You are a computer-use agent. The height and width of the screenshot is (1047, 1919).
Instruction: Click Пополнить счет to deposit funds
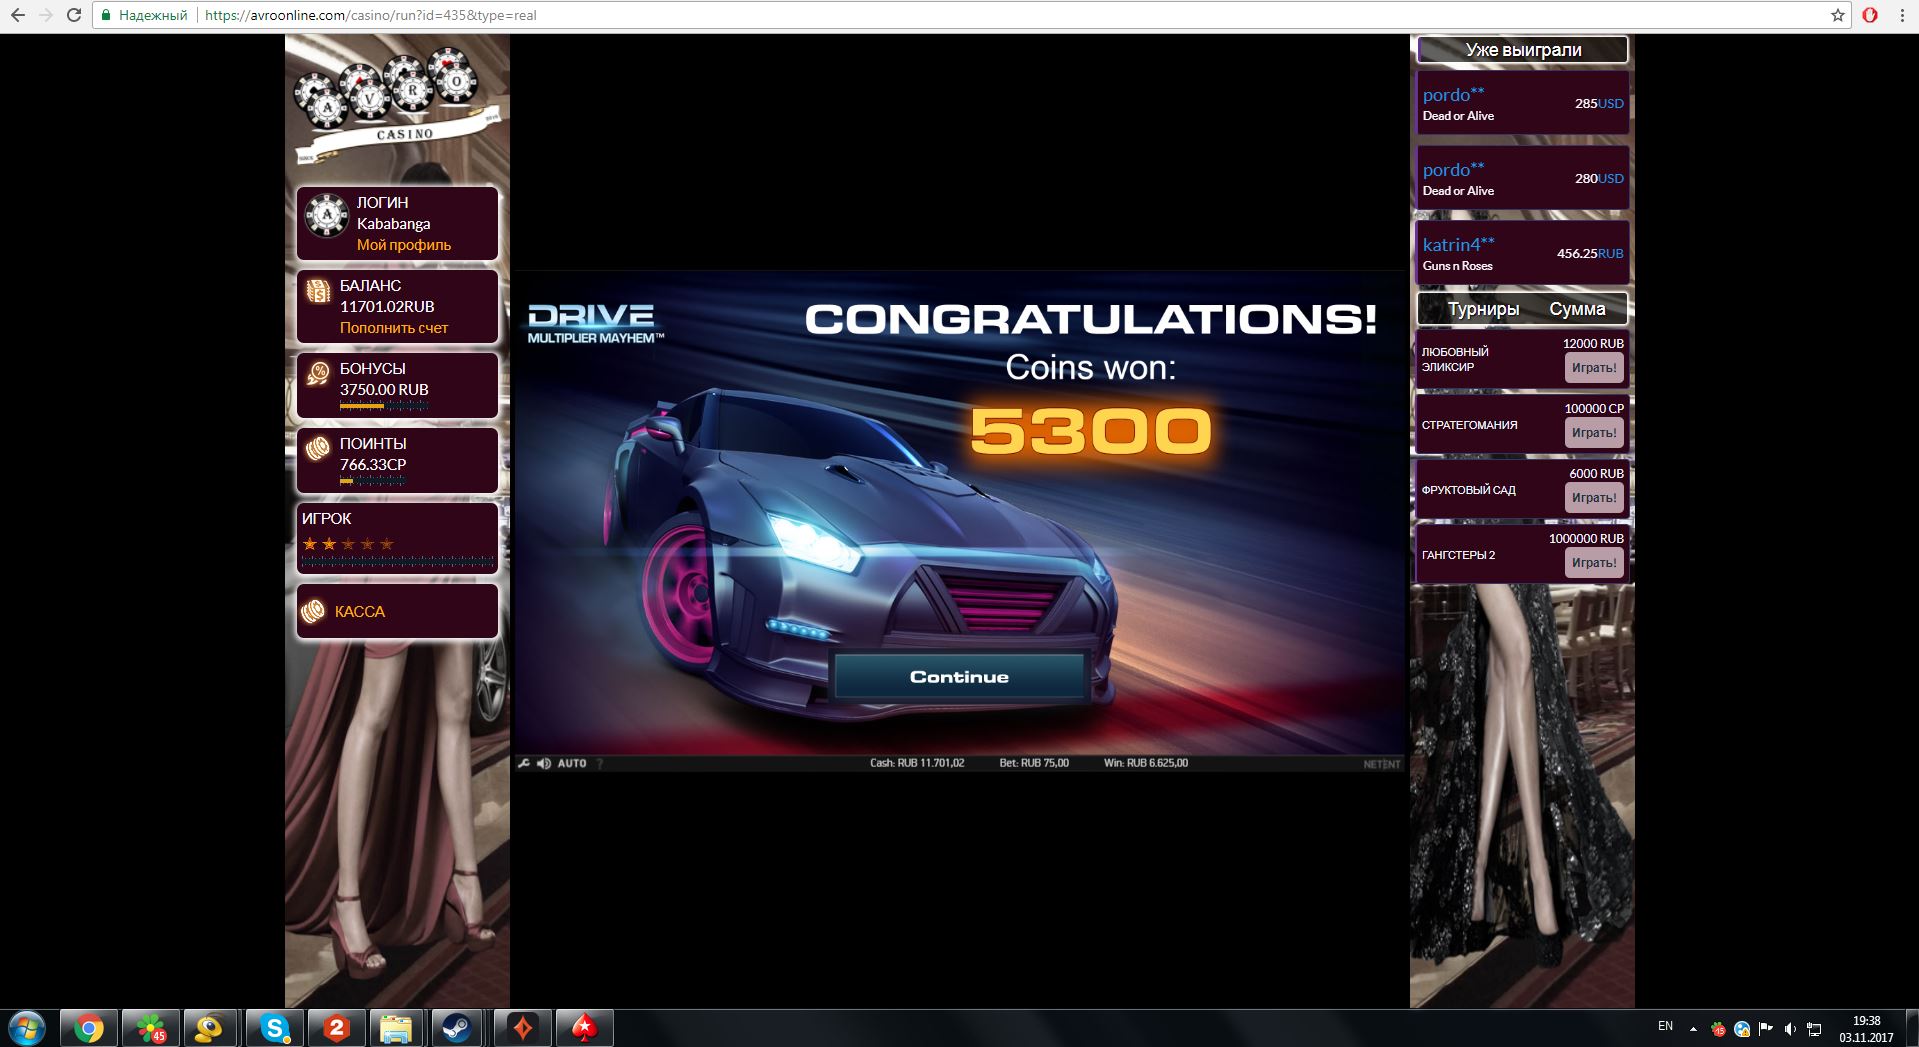pyautogui.click(x=394, y=328)
